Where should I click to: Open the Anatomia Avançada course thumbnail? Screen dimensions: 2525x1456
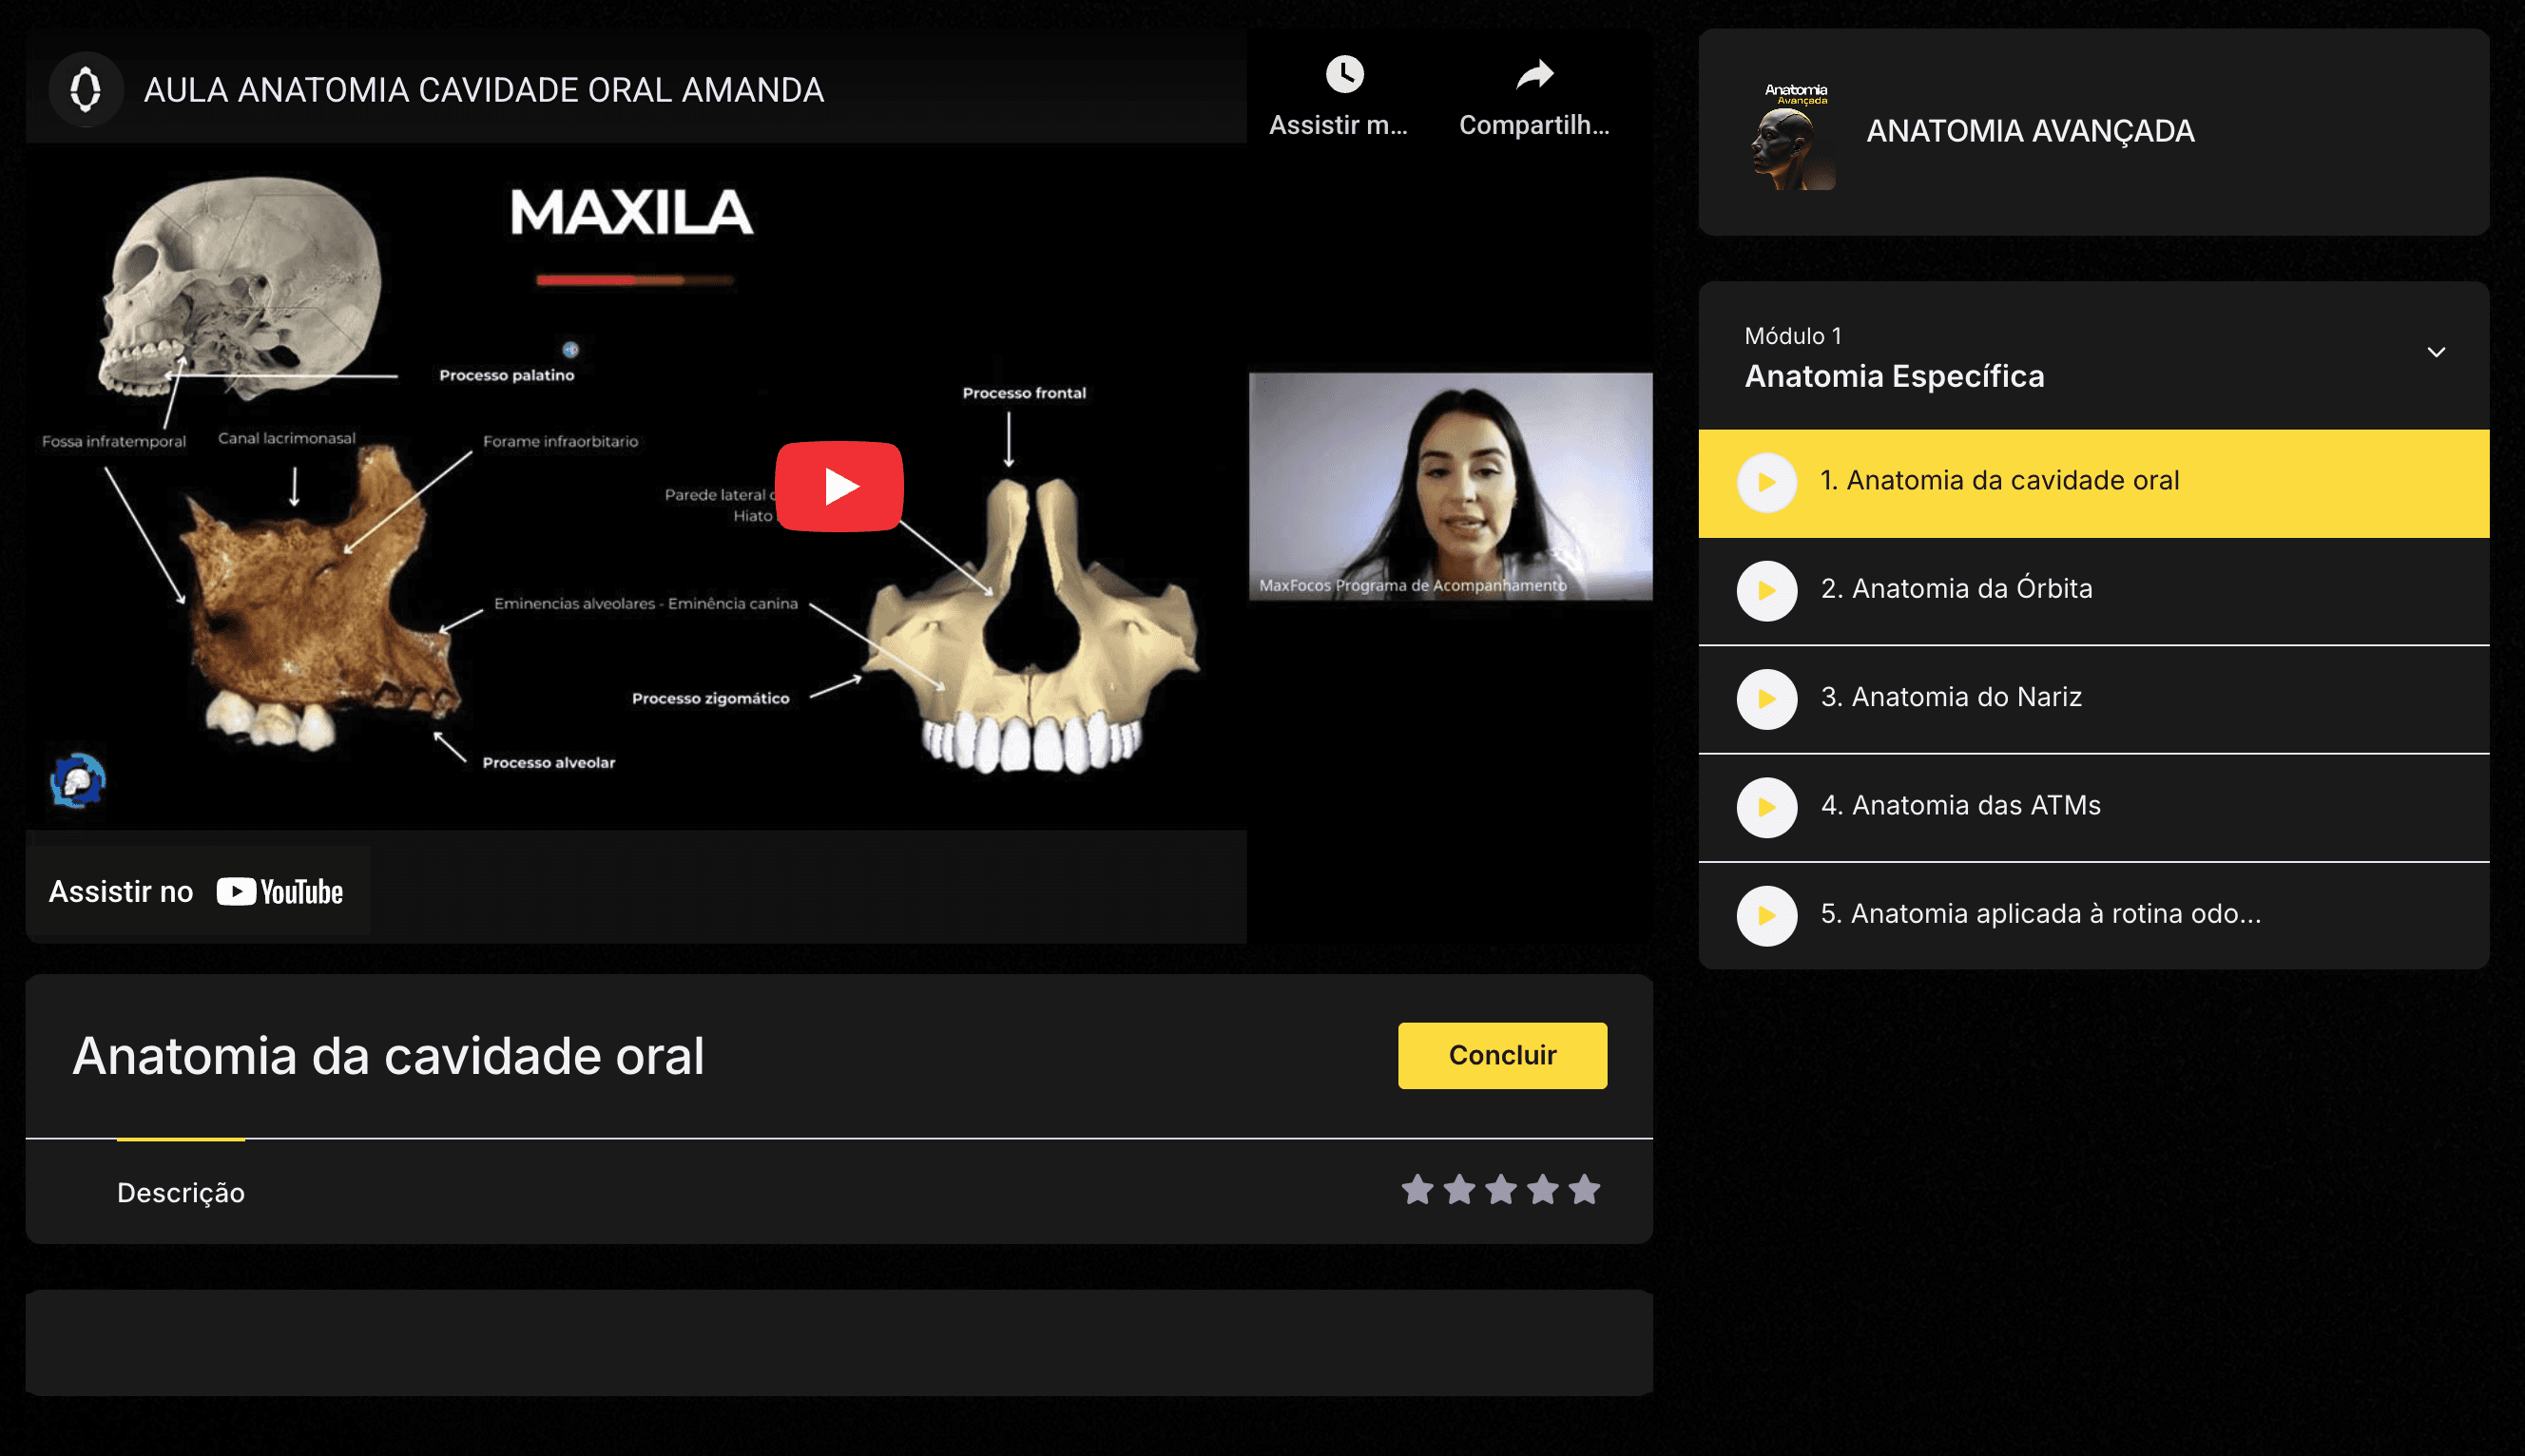1795,136
